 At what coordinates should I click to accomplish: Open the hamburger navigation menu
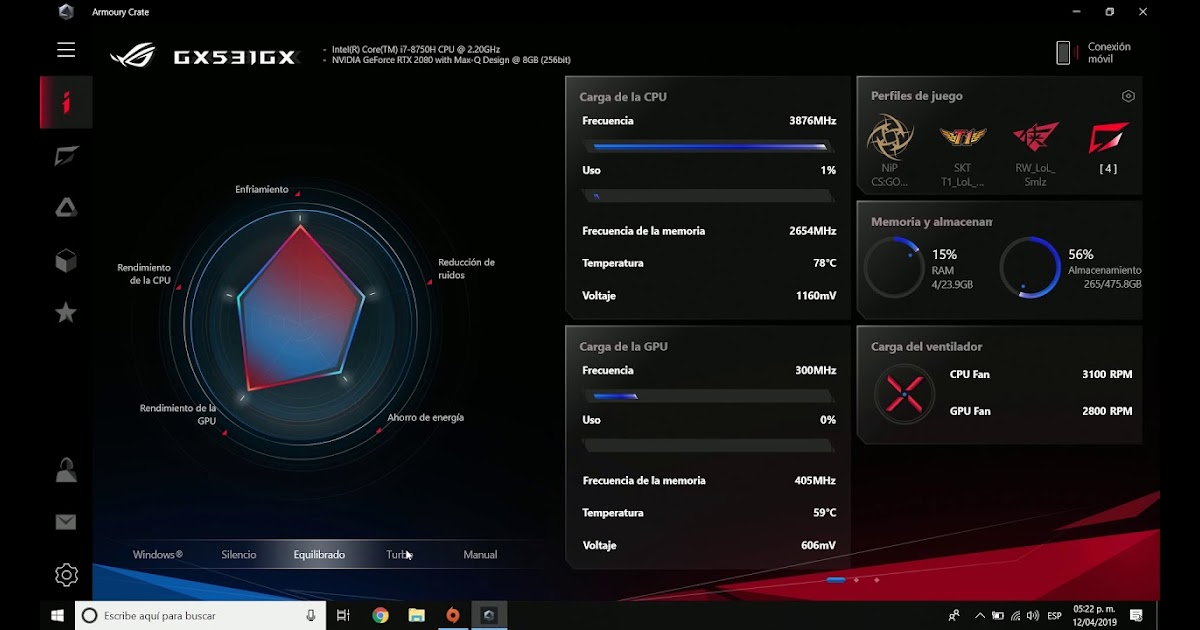coord(66,50)
